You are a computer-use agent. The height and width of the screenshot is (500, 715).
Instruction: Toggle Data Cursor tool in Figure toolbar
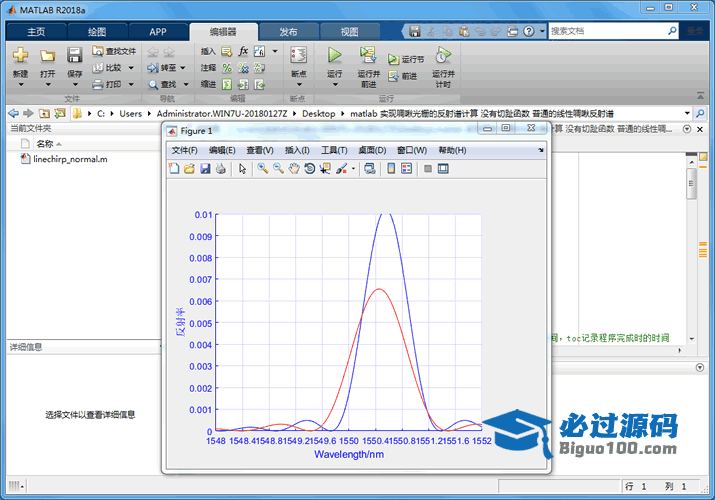[325, 169]
